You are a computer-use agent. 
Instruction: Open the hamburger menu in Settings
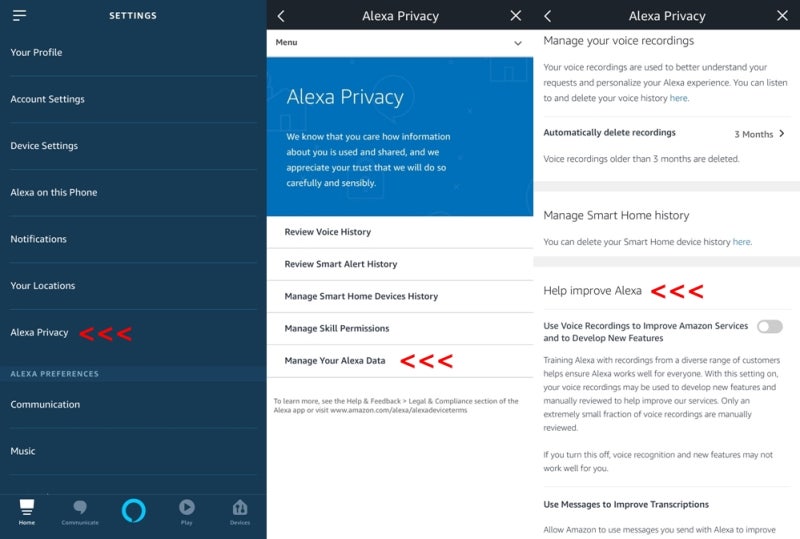coord(19,15)
